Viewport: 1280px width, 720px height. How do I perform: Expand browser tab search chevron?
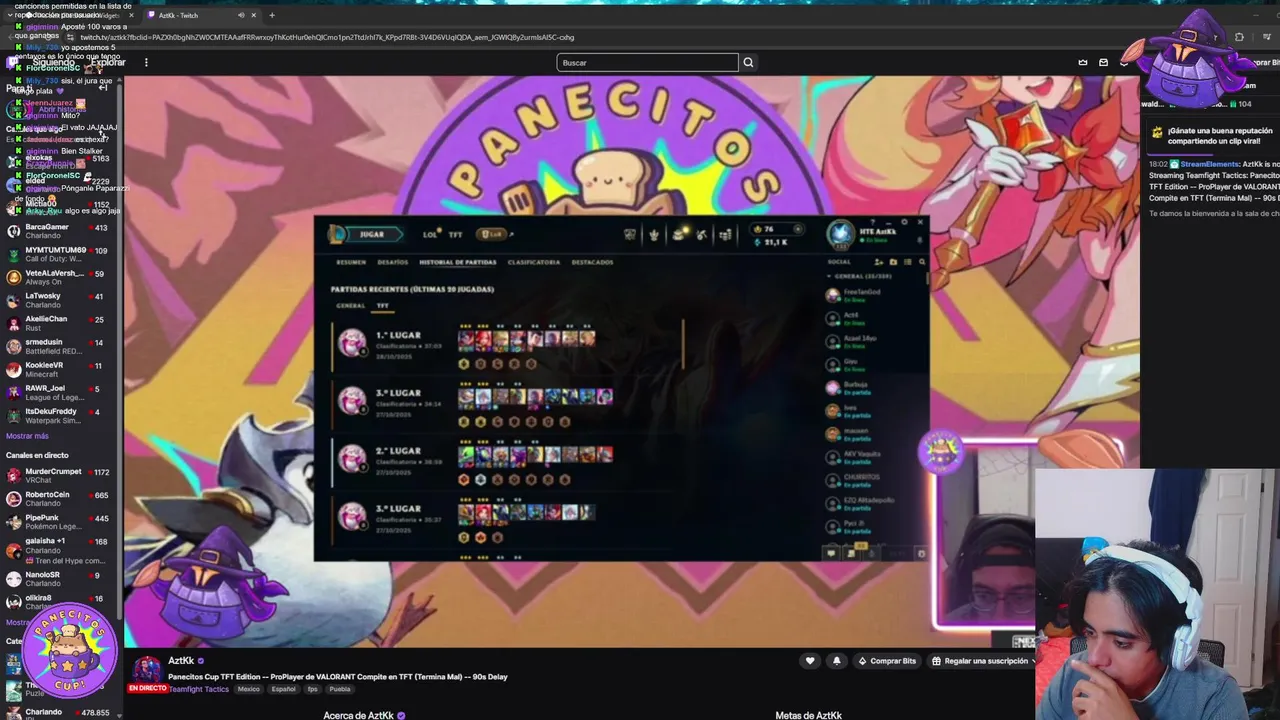9,15
